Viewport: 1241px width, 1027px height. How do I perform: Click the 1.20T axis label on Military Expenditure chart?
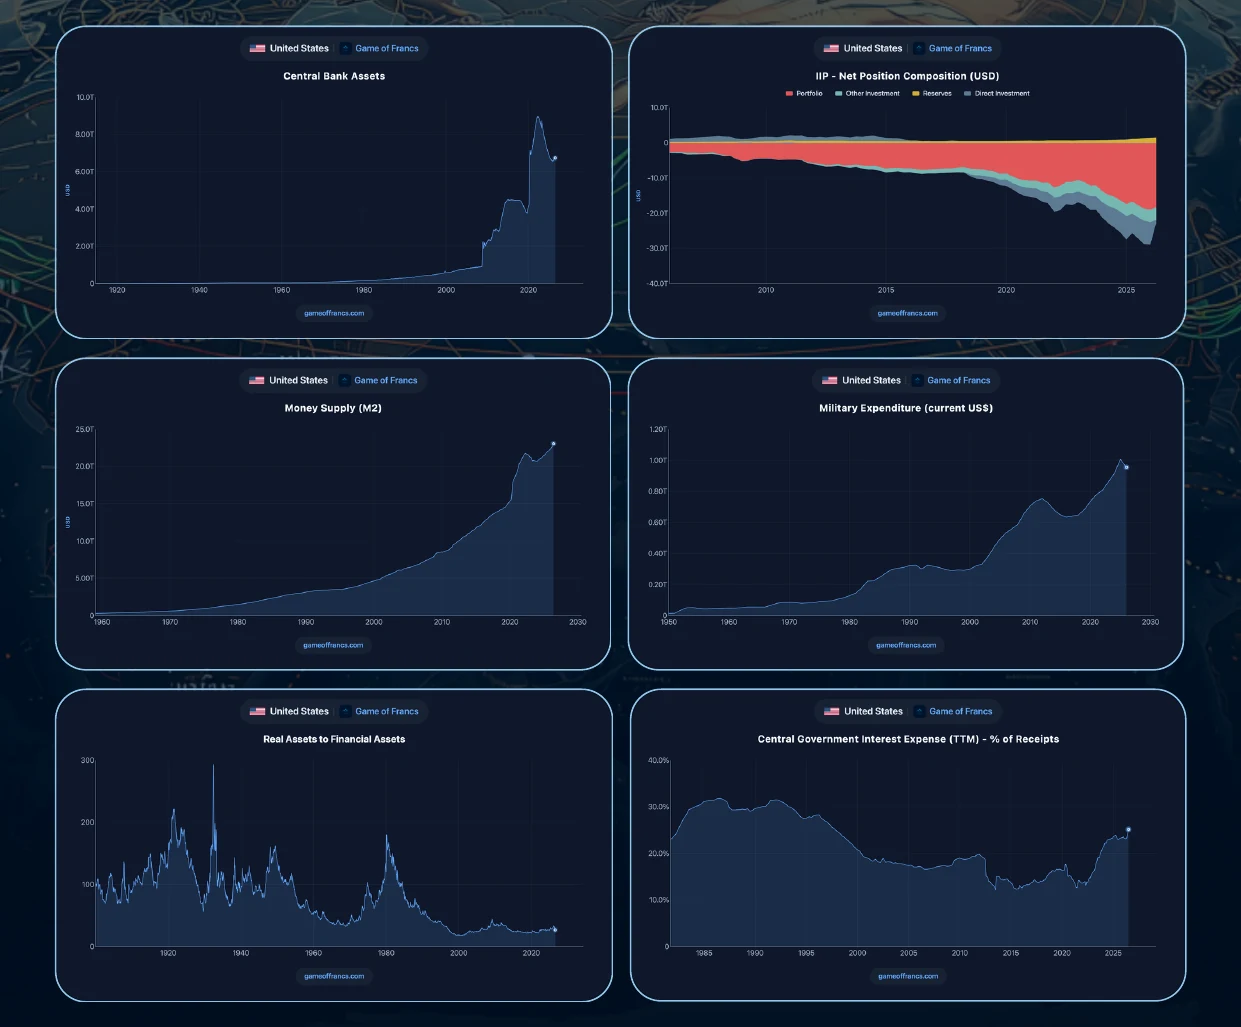pyautogui.click(x=657, y=429)
